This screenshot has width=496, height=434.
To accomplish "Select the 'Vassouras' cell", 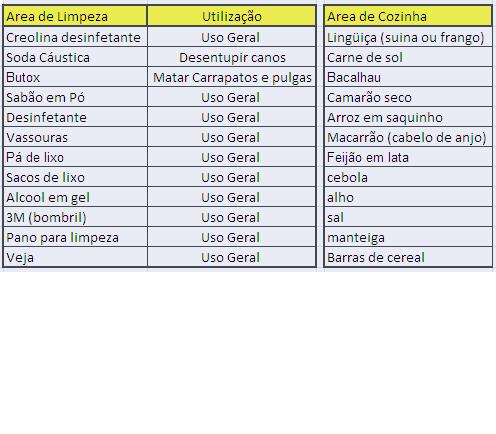I will coord(75,137).
